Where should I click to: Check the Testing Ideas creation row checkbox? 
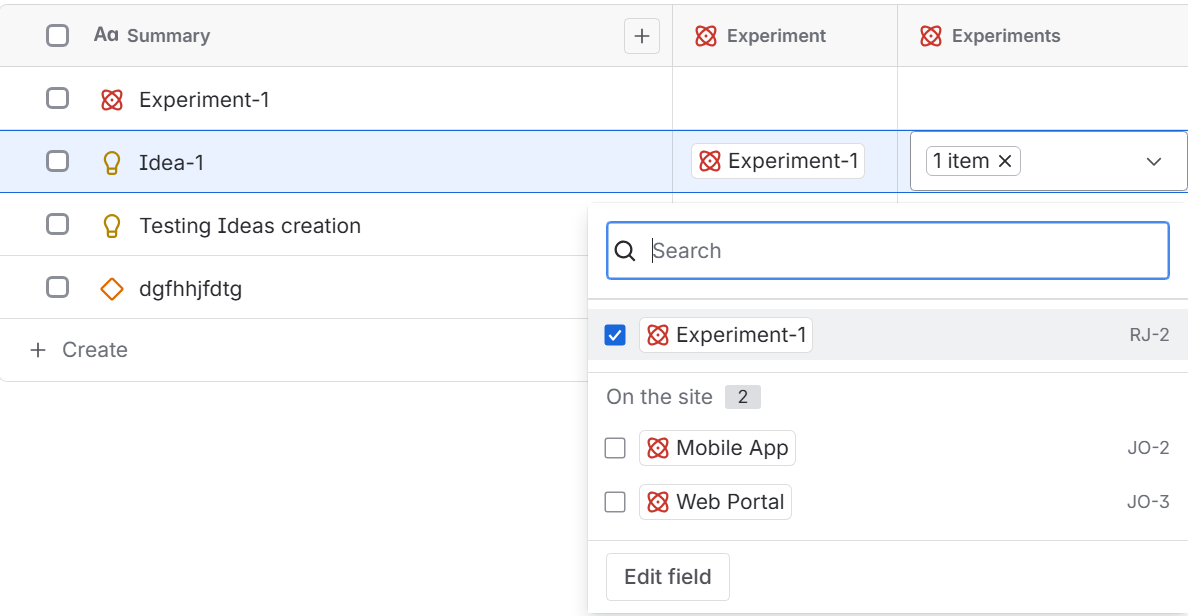58,224
